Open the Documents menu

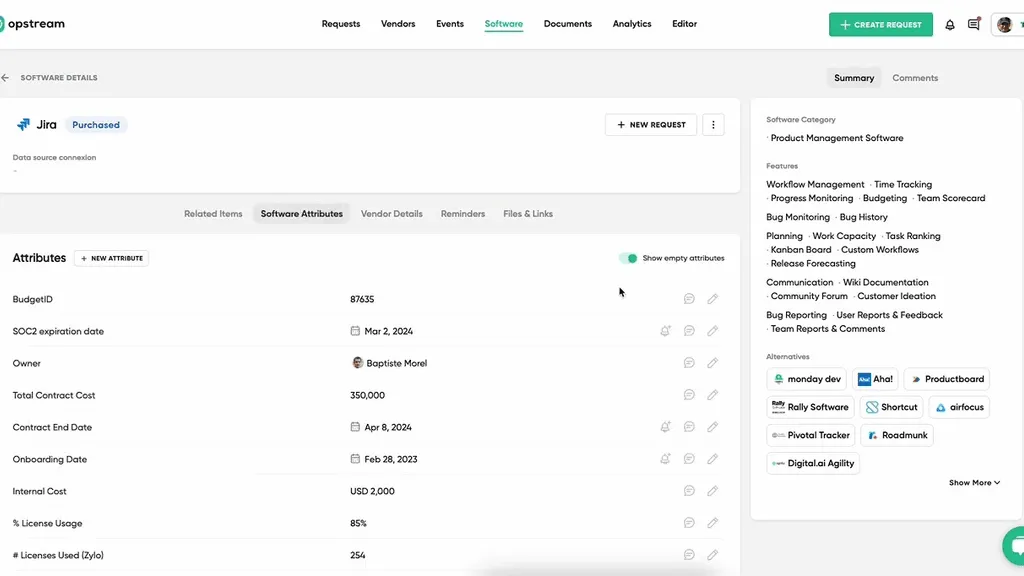[x=568, y=24]
